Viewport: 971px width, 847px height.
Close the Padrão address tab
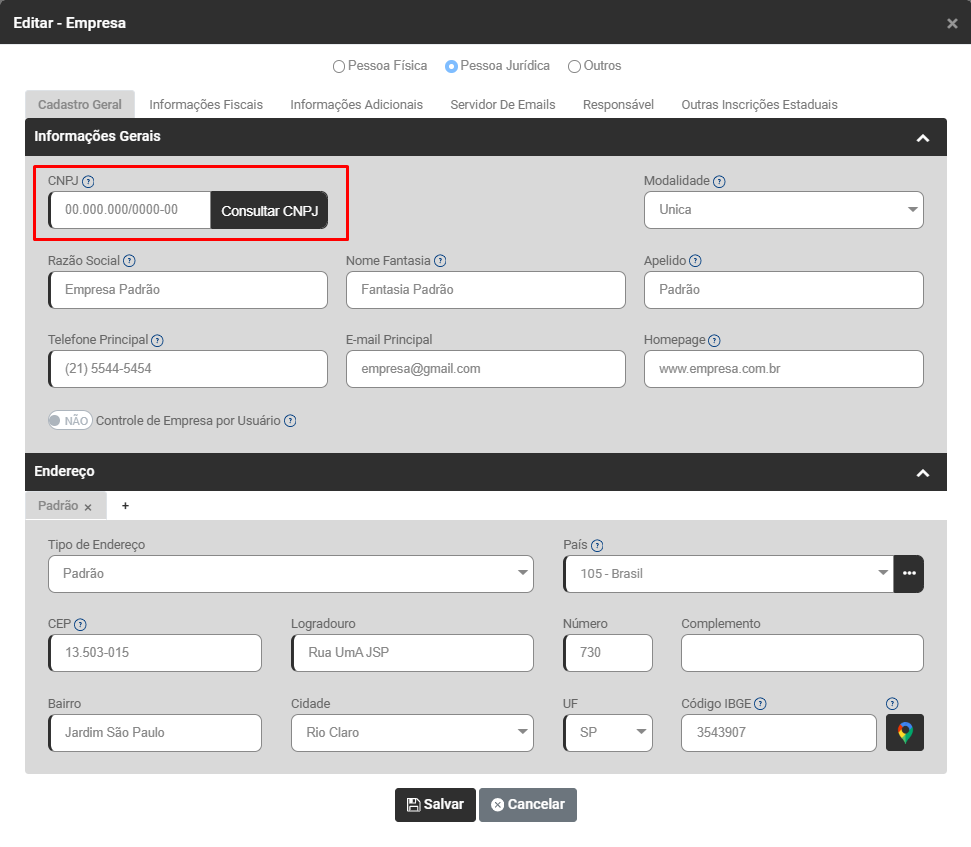(88, 507)
